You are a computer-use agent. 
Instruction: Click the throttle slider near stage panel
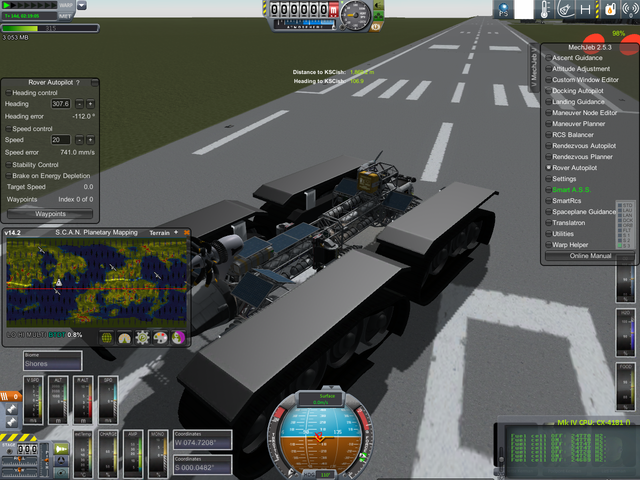45,460
